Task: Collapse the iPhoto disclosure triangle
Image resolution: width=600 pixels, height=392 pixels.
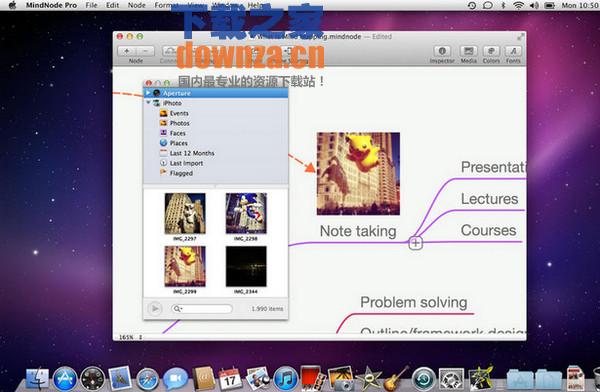Action: coord(148,103)
